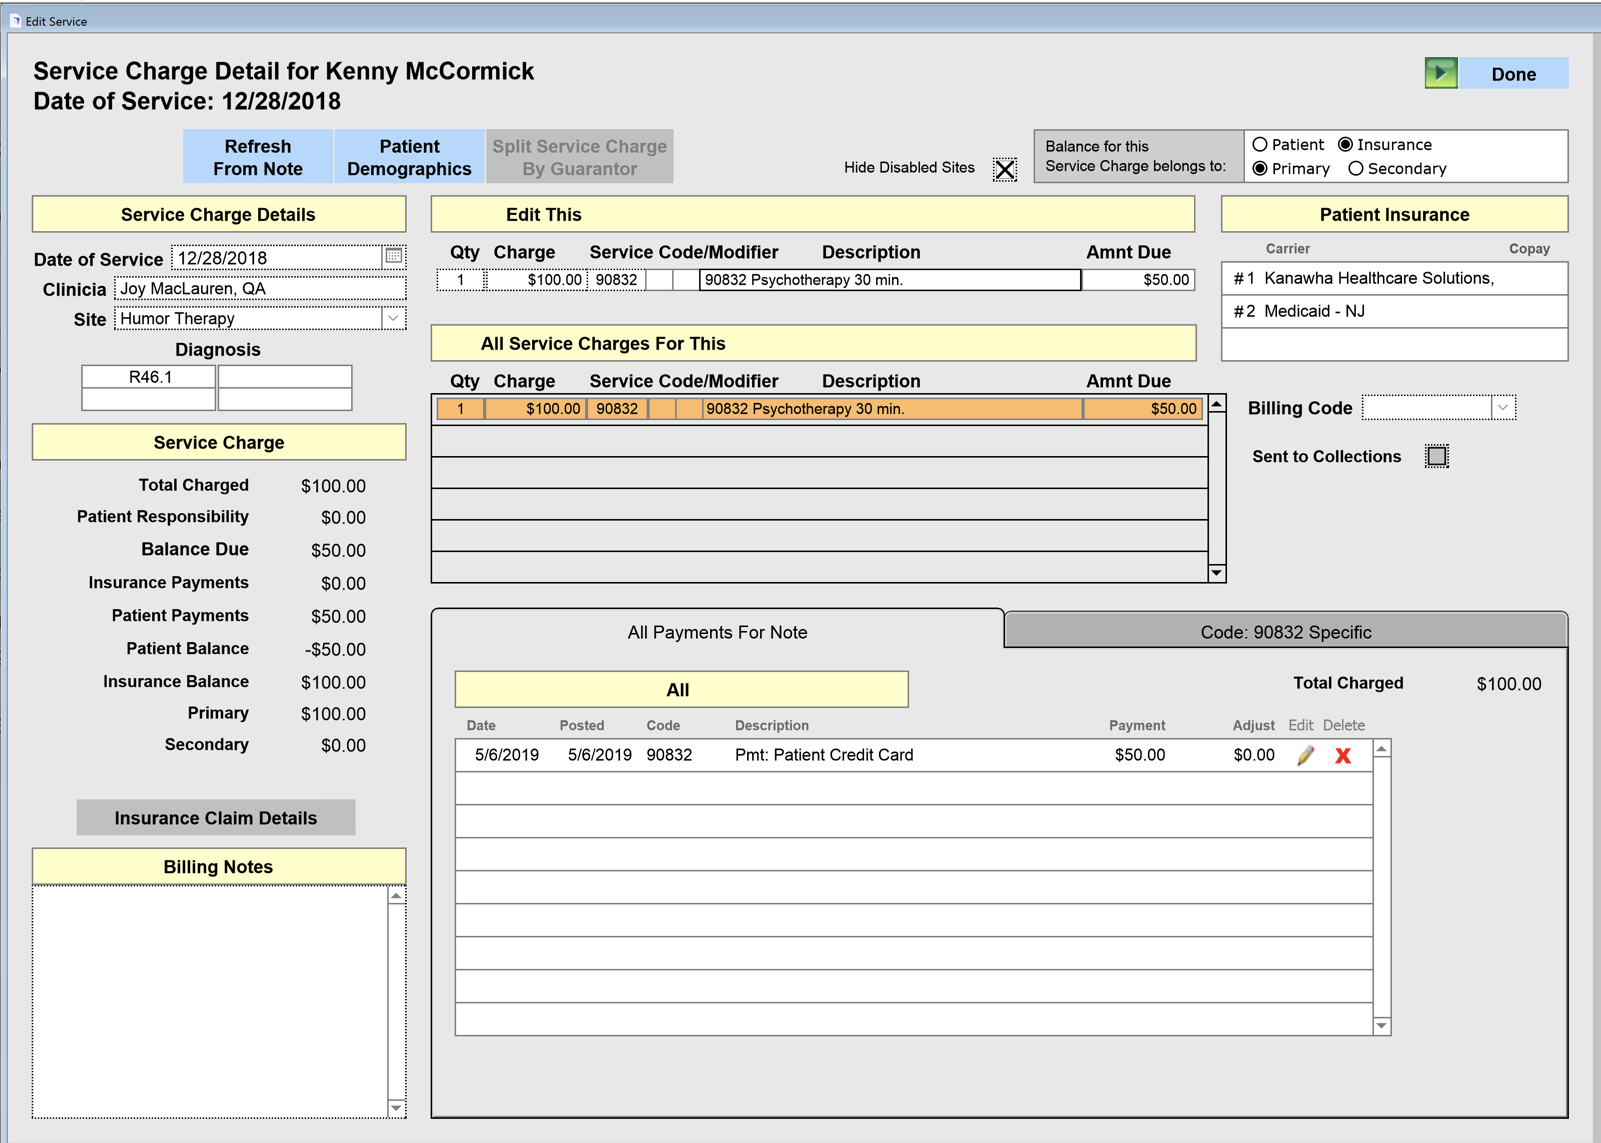Click the Refresh From Note button
This screenshot has height=1143, width=1601.
258,157
